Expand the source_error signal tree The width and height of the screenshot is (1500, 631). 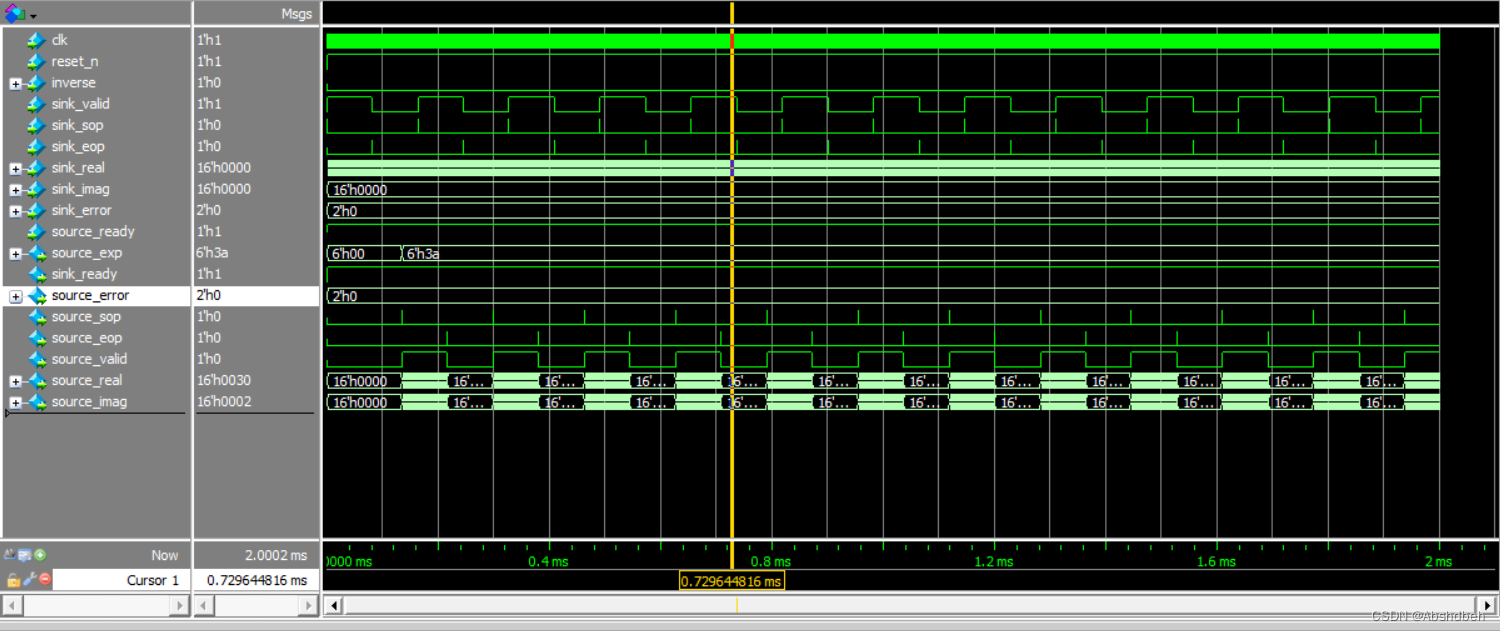click(16, 296)
